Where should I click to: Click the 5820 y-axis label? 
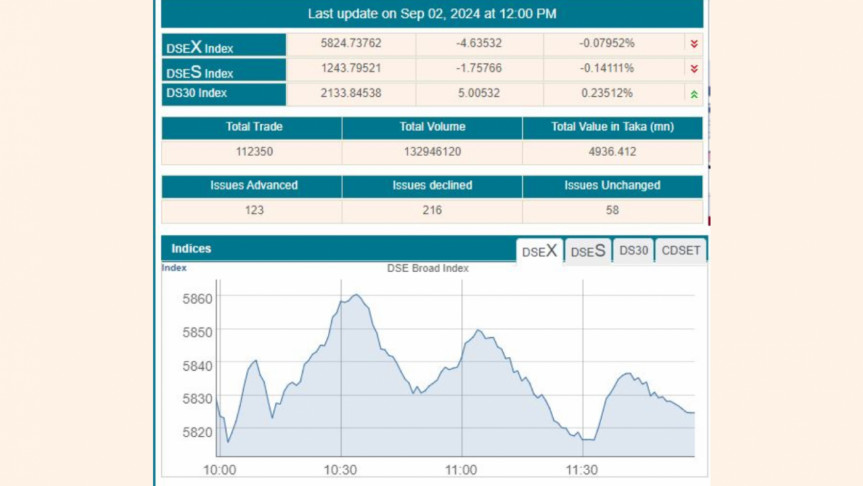click(197, 433)
